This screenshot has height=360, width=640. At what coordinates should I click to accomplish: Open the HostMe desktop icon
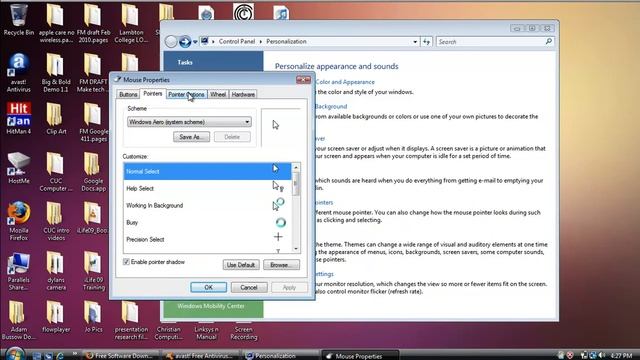click(18, 168)
